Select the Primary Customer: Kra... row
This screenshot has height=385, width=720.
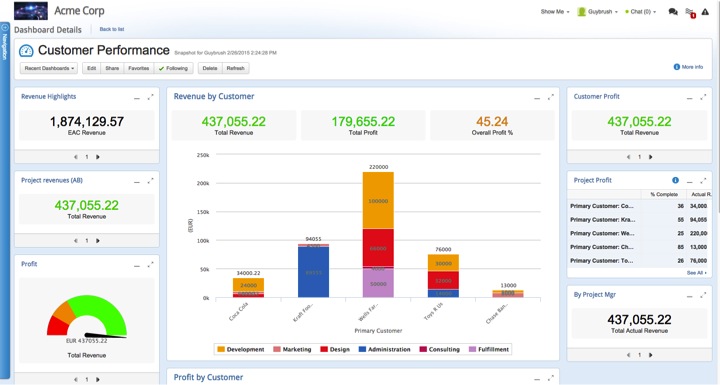click(x=640, y=220)
